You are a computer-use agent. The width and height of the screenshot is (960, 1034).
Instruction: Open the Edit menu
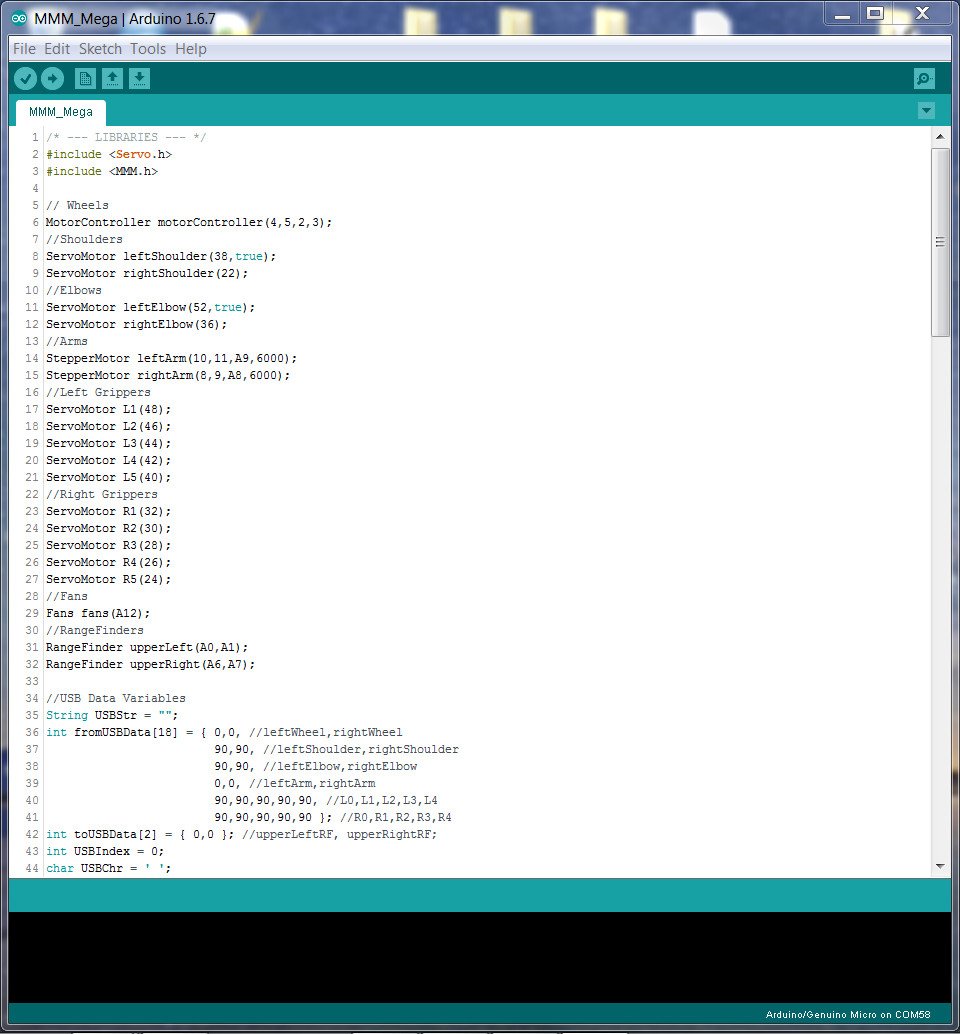56,48
